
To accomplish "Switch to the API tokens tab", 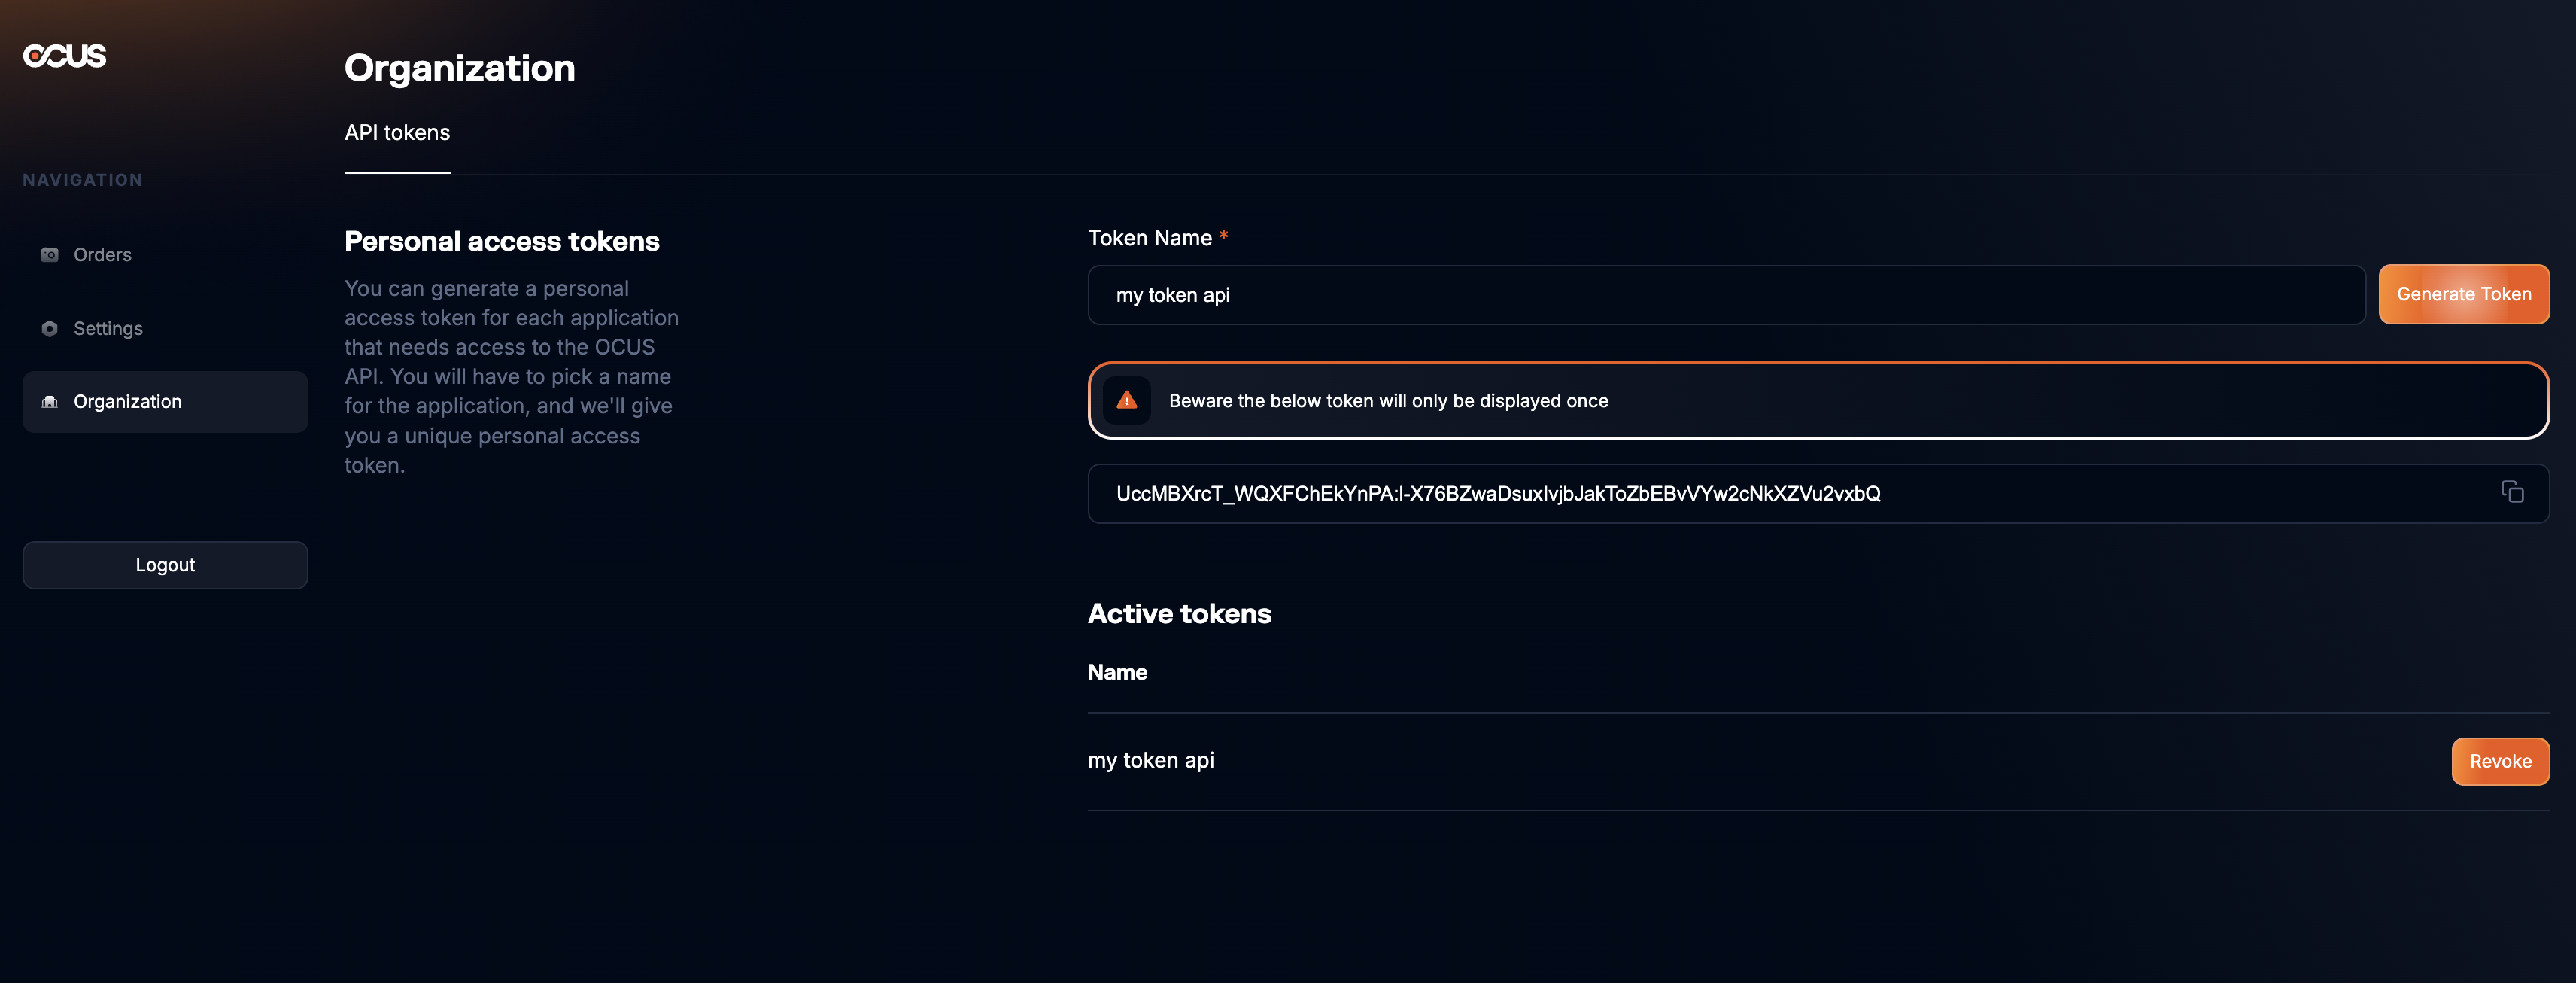I will tap(397, 133).
